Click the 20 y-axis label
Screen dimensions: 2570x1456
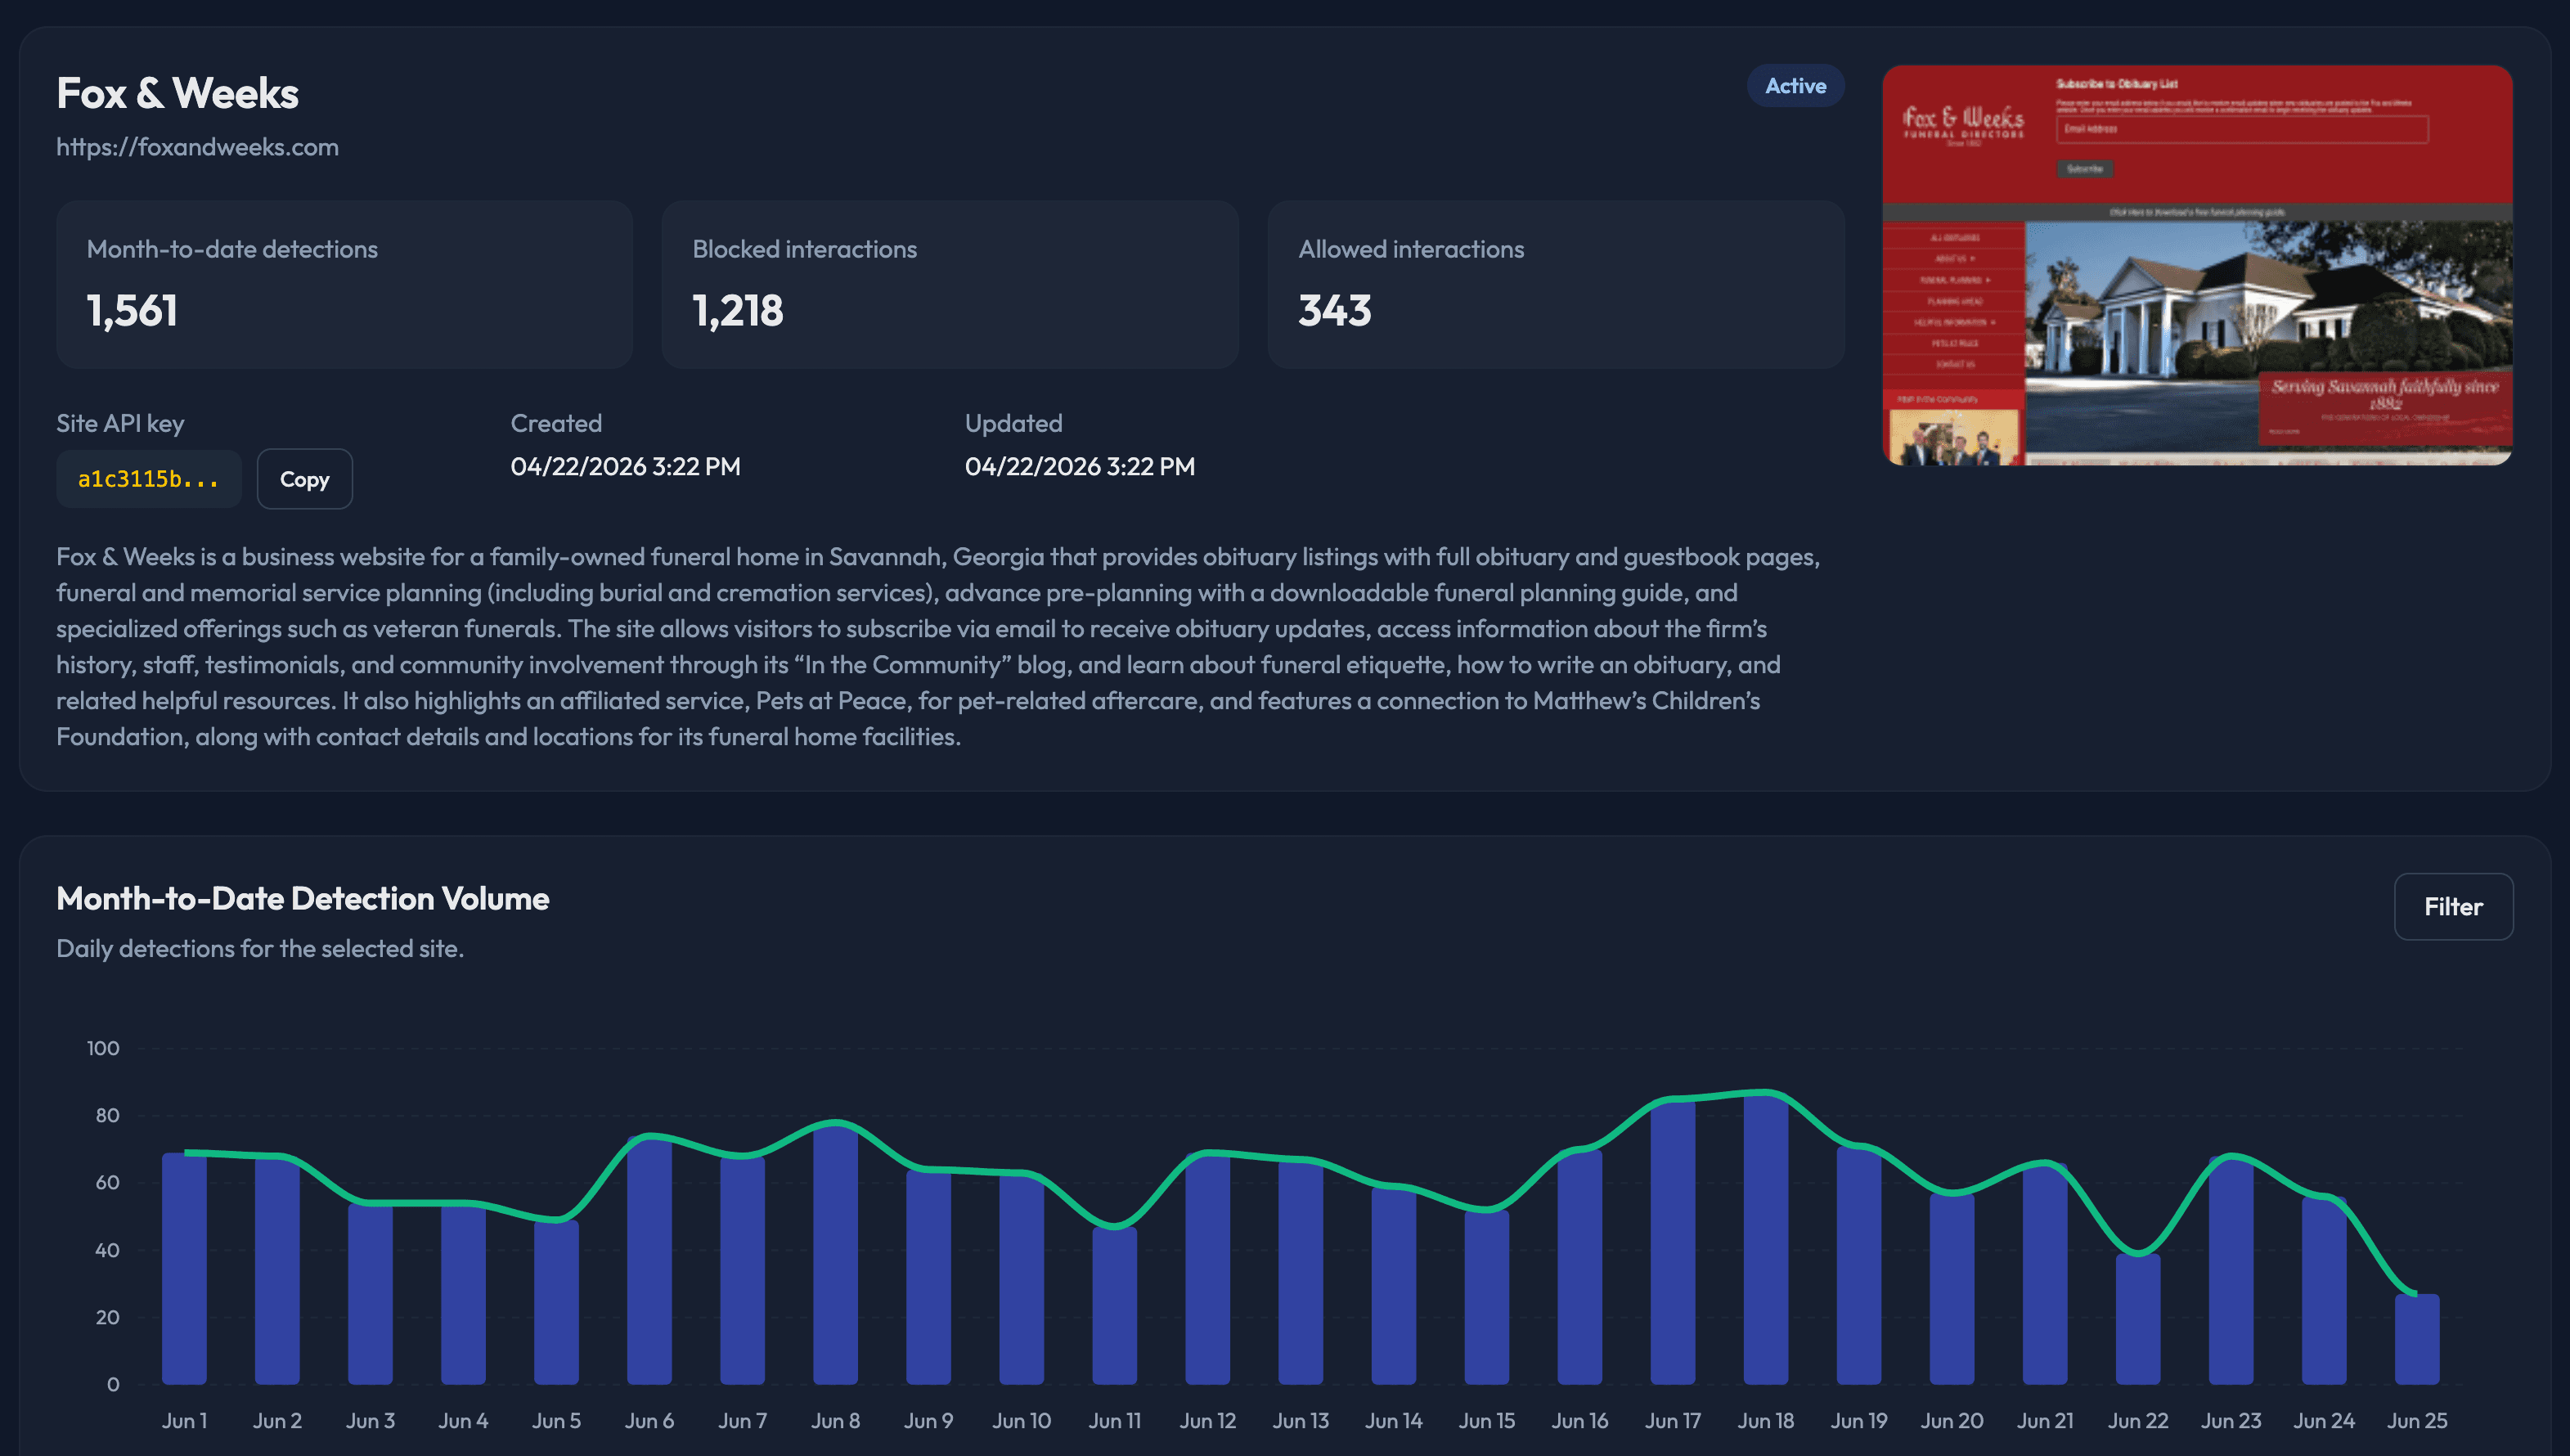(107, 1317)
